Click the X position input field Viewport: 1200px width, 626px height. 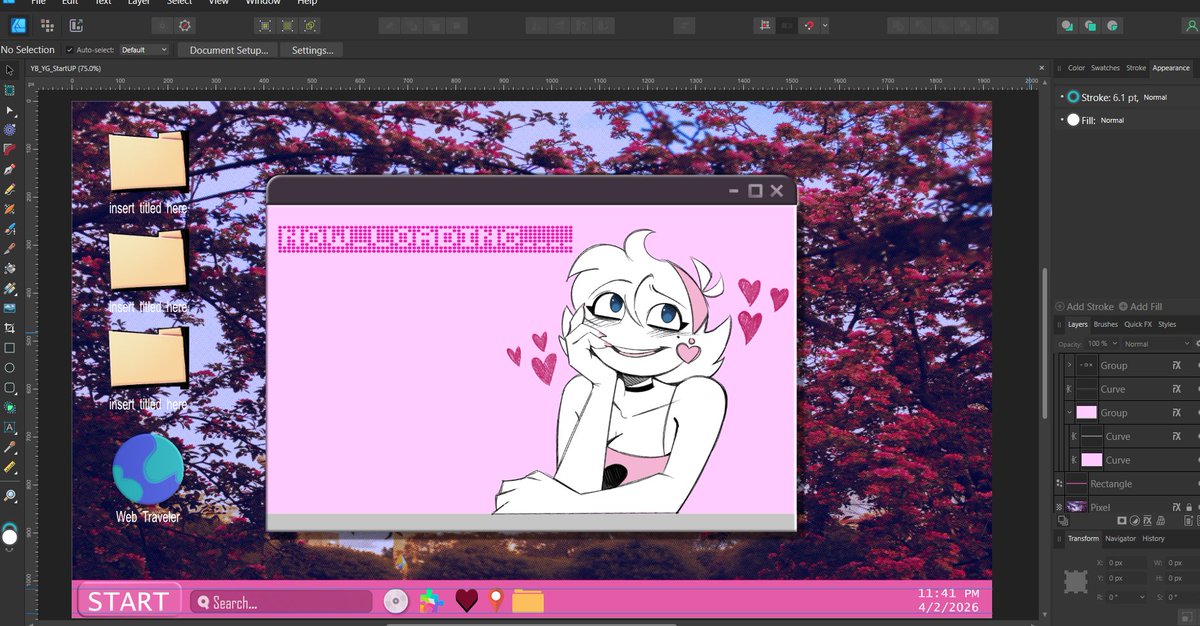[1125, 563]
